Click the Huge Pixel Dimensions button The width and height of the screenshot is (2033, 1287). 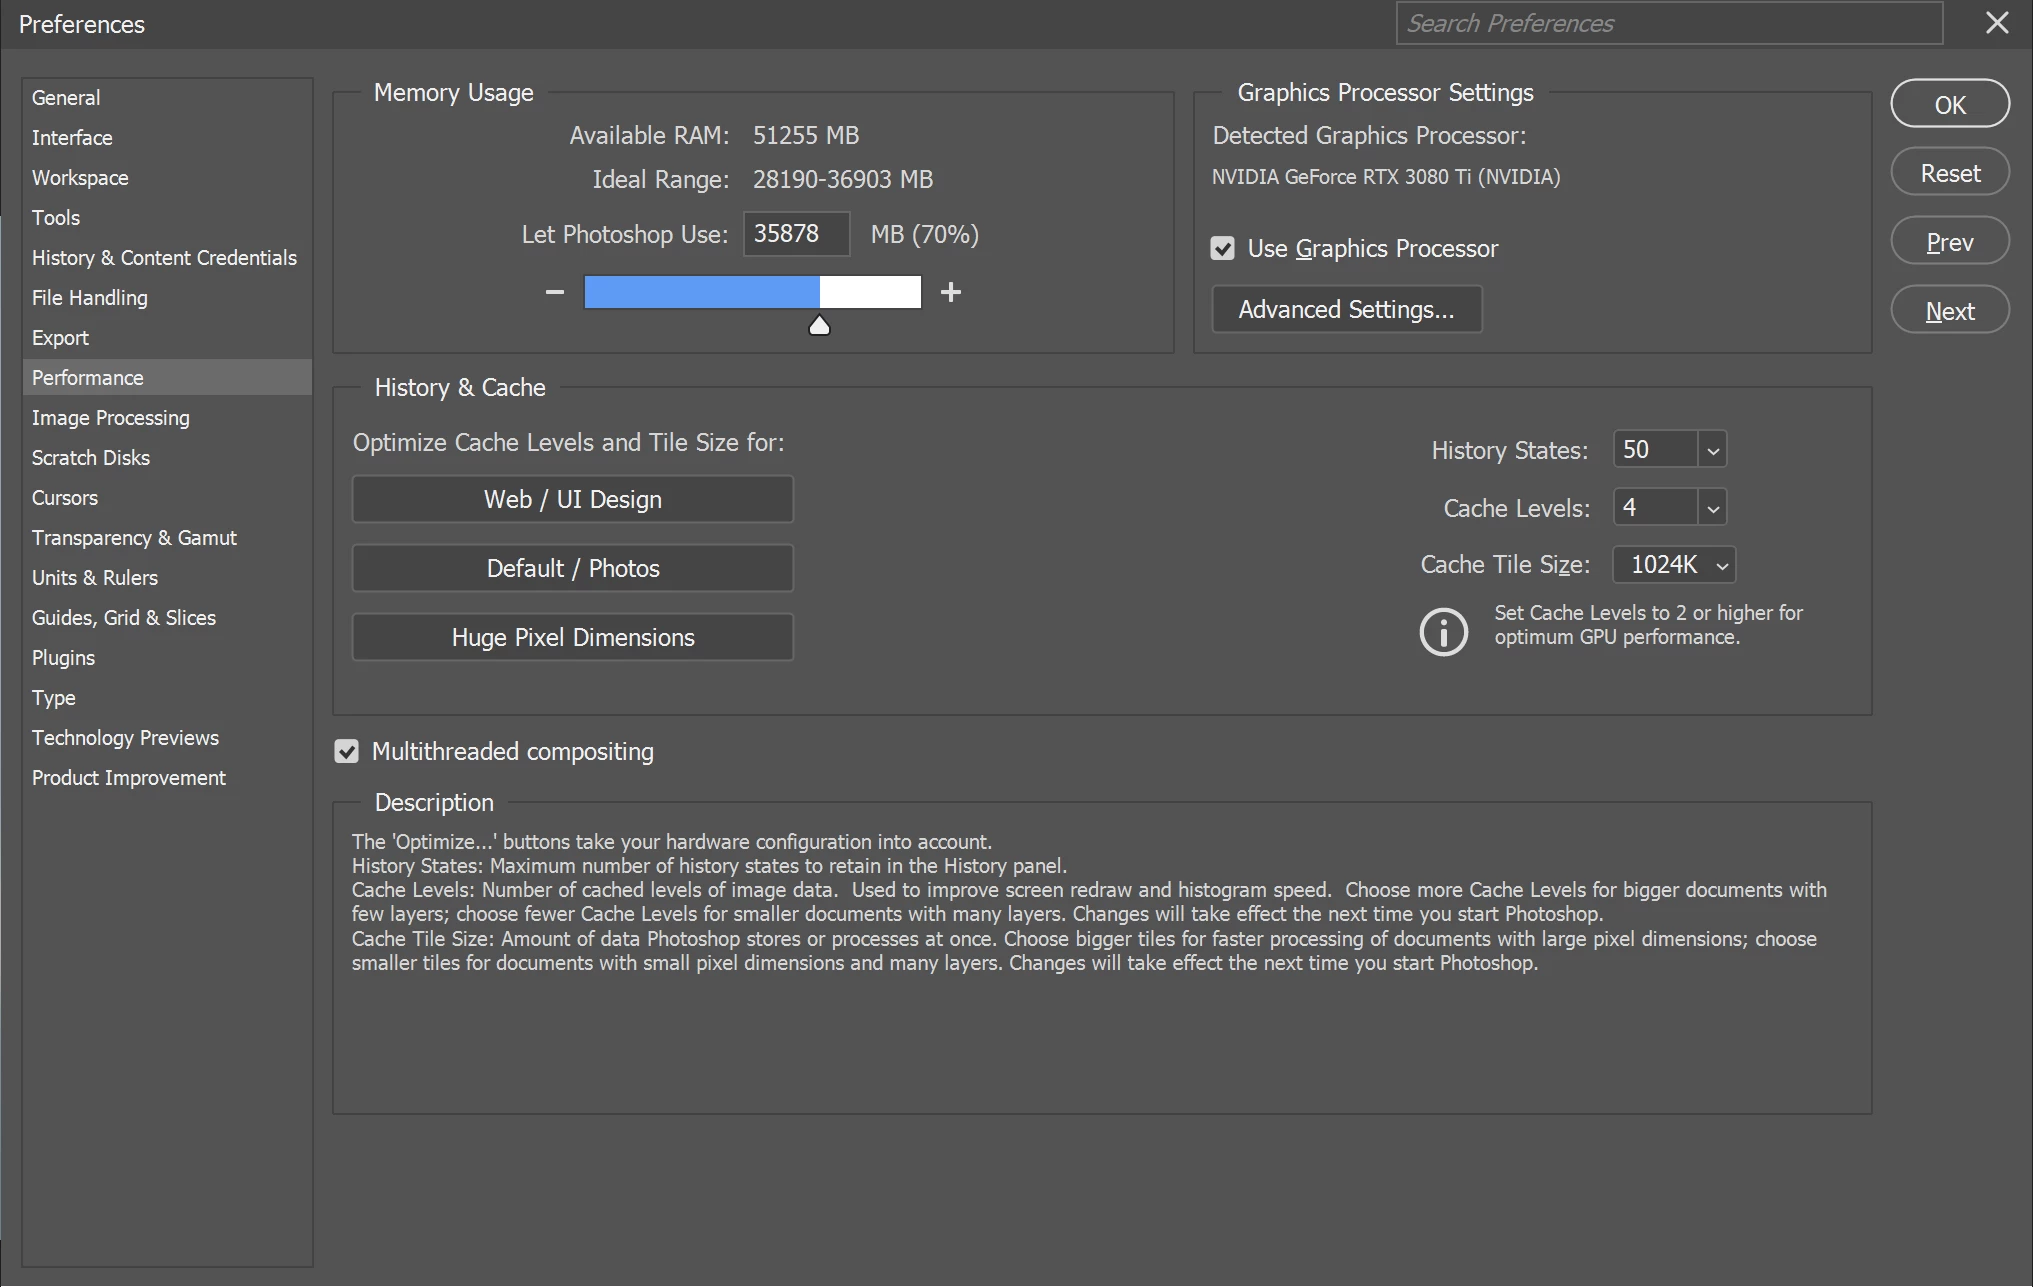(572, 637)
